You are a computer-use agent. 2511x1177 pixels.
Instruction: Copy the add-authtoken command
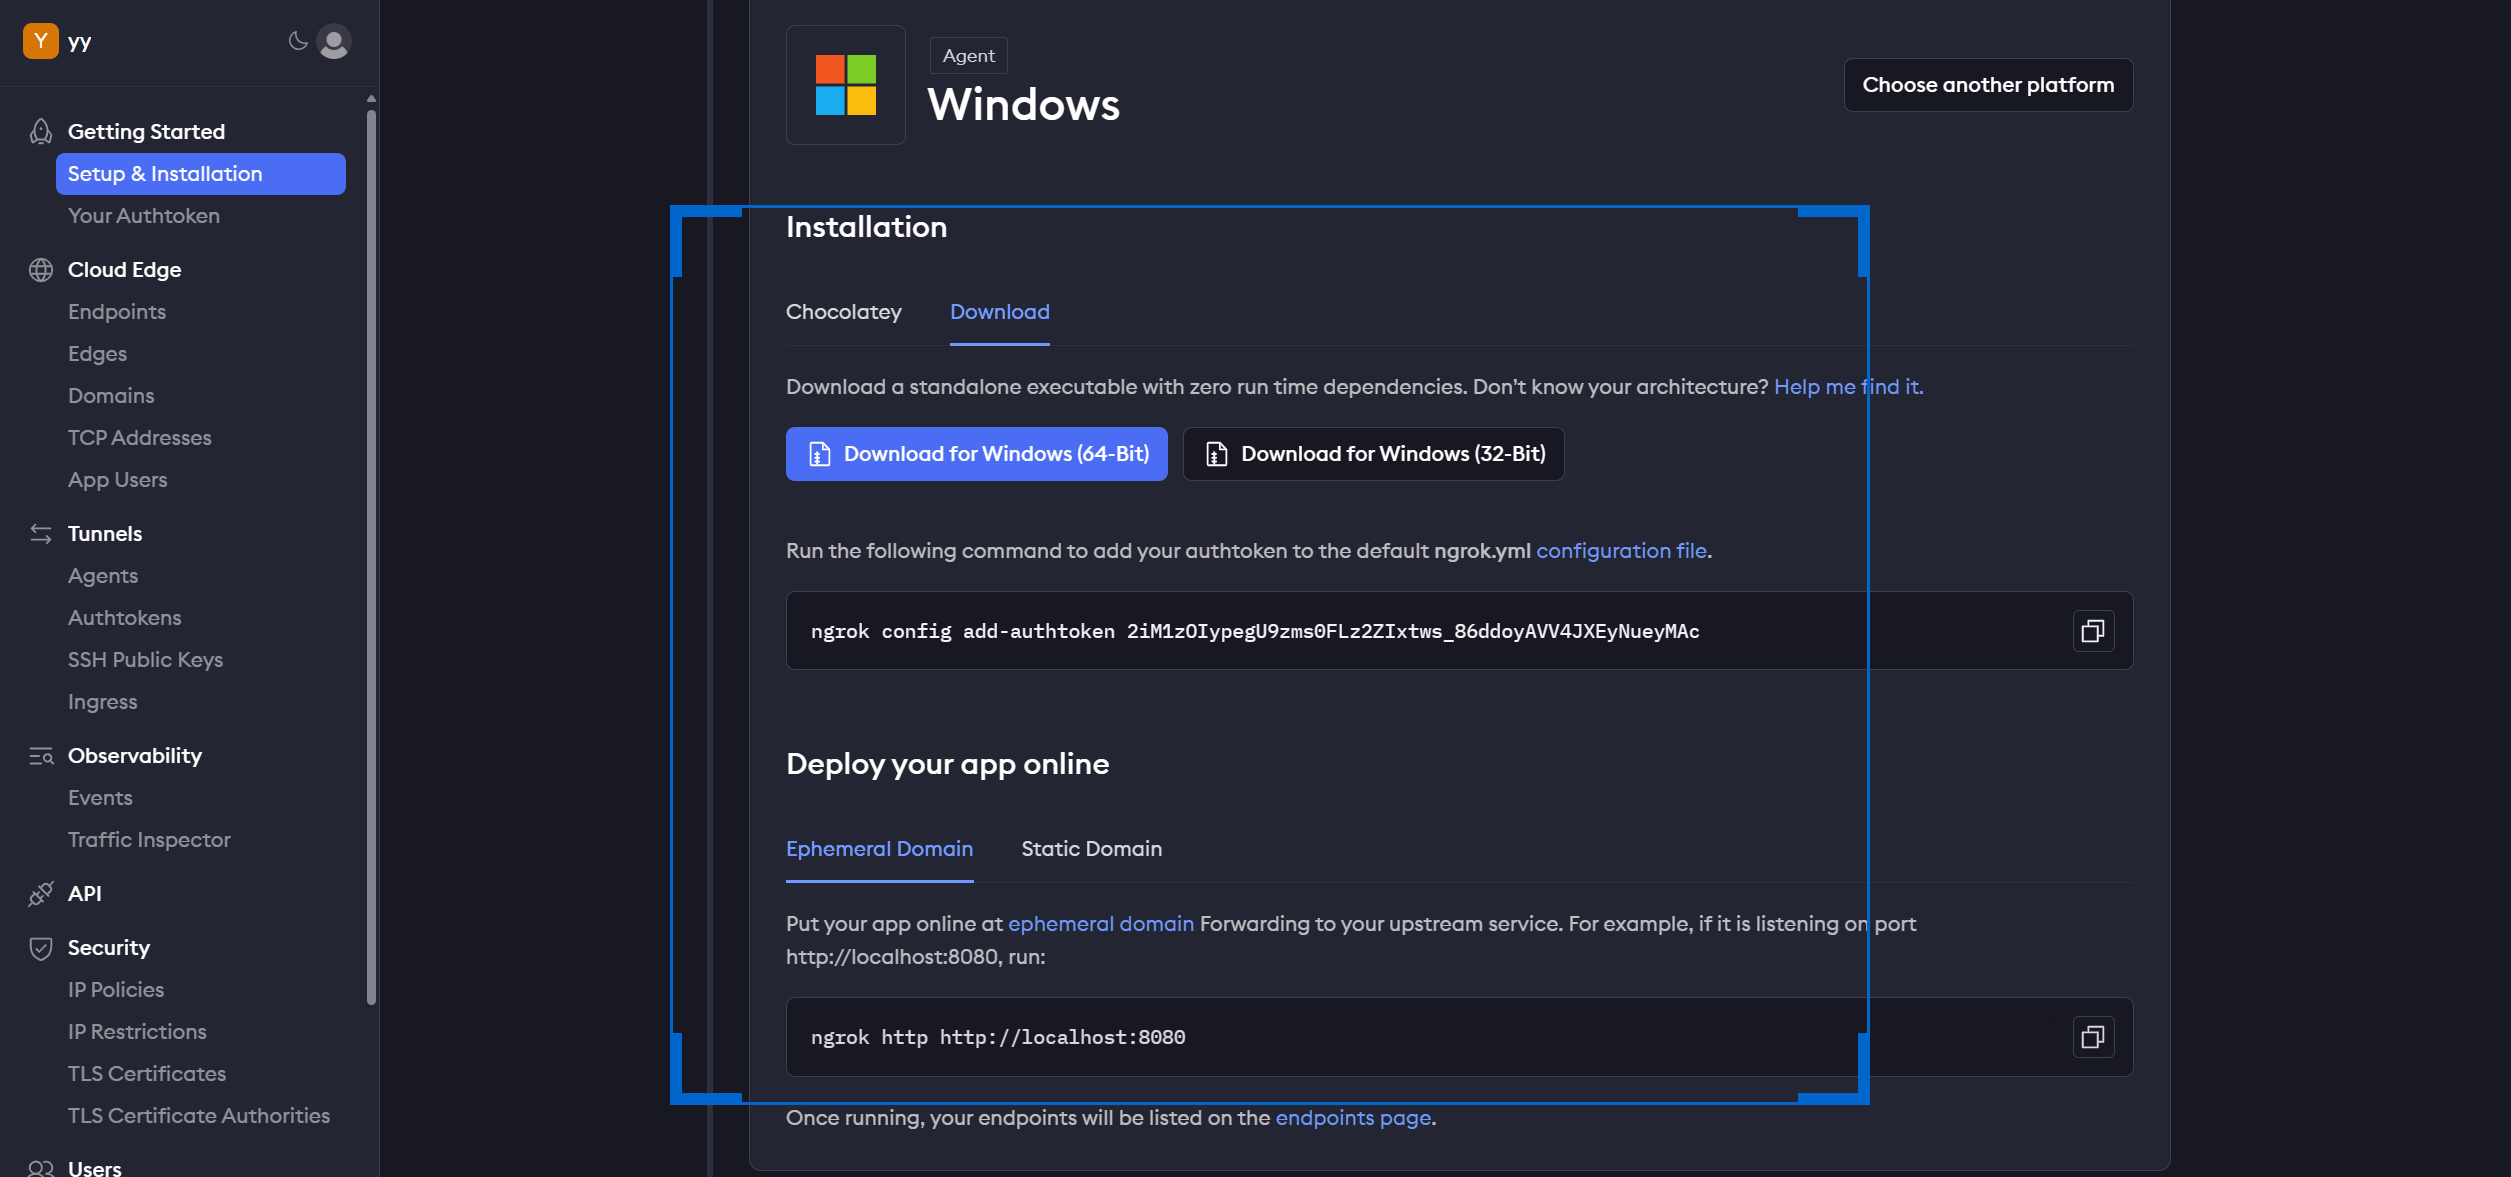[x=2092, y=631]
